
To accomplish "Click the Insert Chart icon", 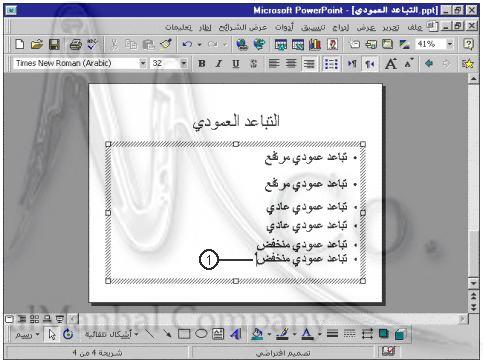I will tap(314, 44).
